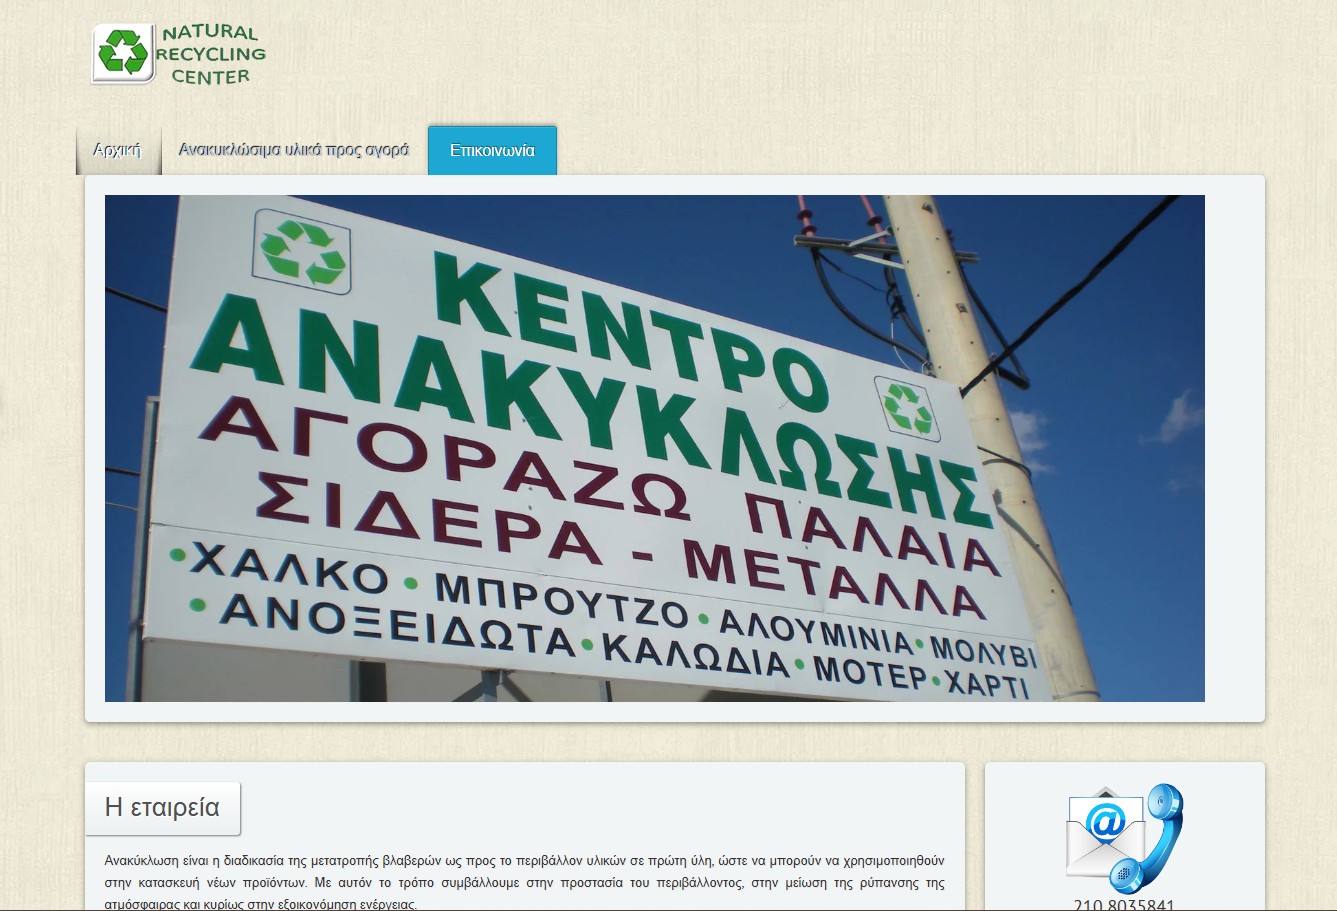Viewport: 1337px width, 911px height.
Task: Click the company description paragraph about Ανακύκλωση
Action: click(x=524, y=882)
